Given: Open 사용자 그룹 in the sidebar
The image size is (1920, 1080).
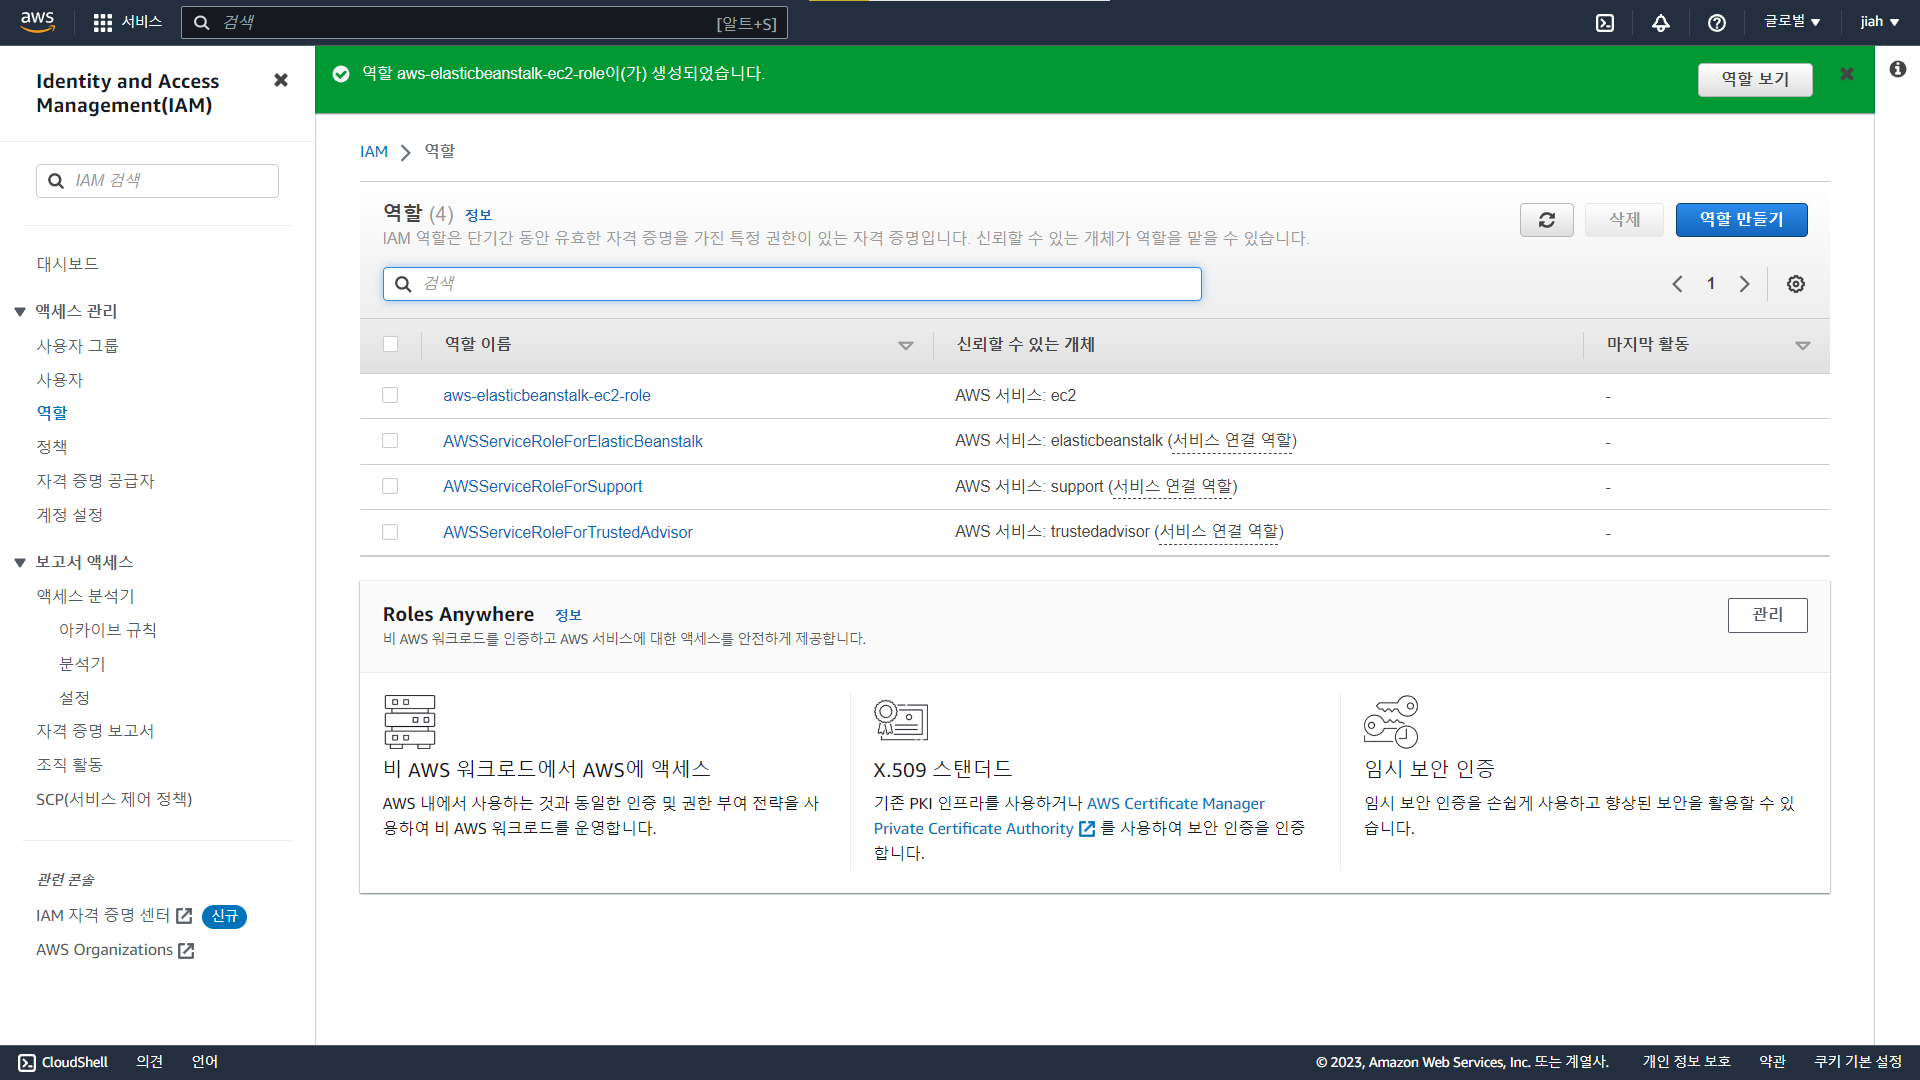Looking at the screenshot, I should tap(78, 346).
